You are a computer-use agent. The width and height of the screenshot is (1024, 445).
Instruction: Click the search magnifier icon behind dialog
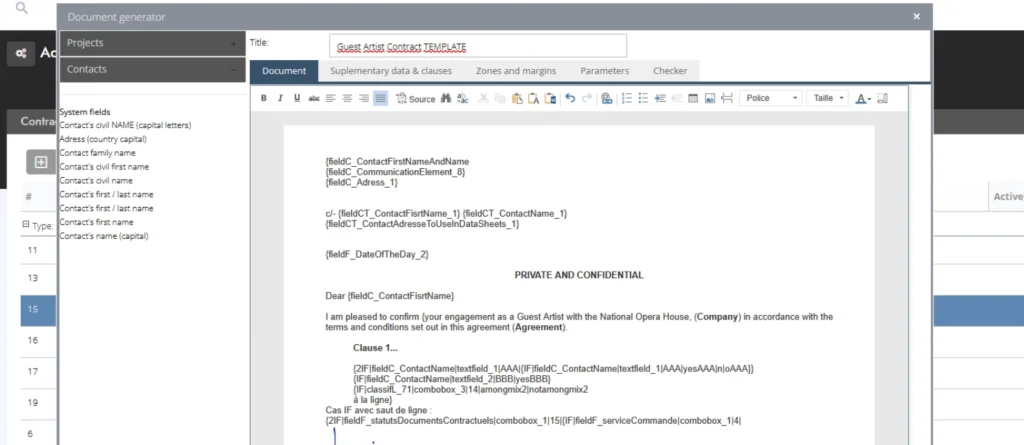click(22, 8)
